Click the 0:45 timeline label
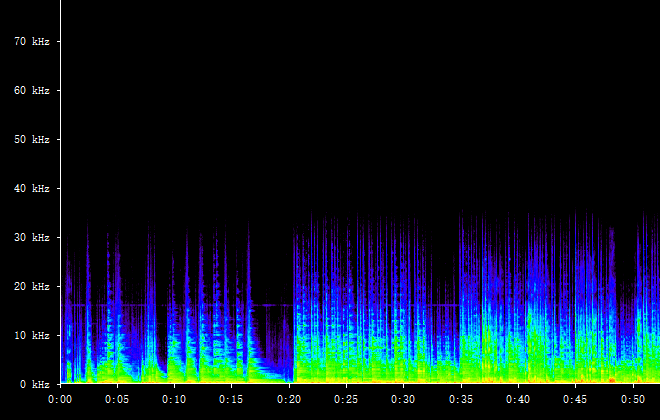Screen dimensions: 660x420 [x=574, y=399]
